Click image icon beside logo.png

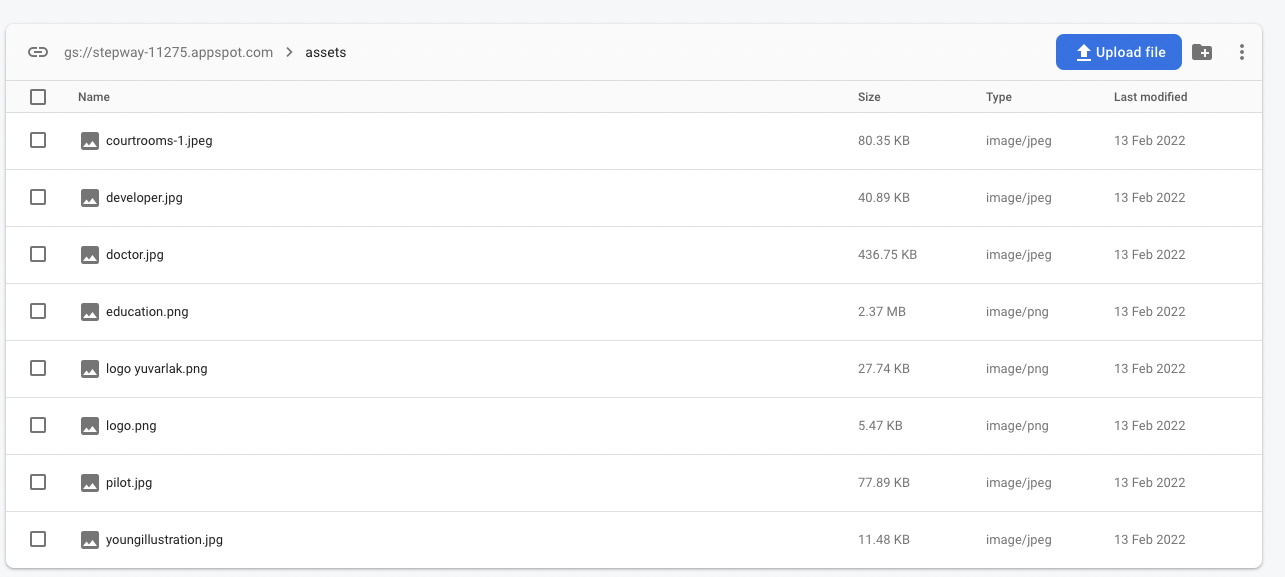90,426
